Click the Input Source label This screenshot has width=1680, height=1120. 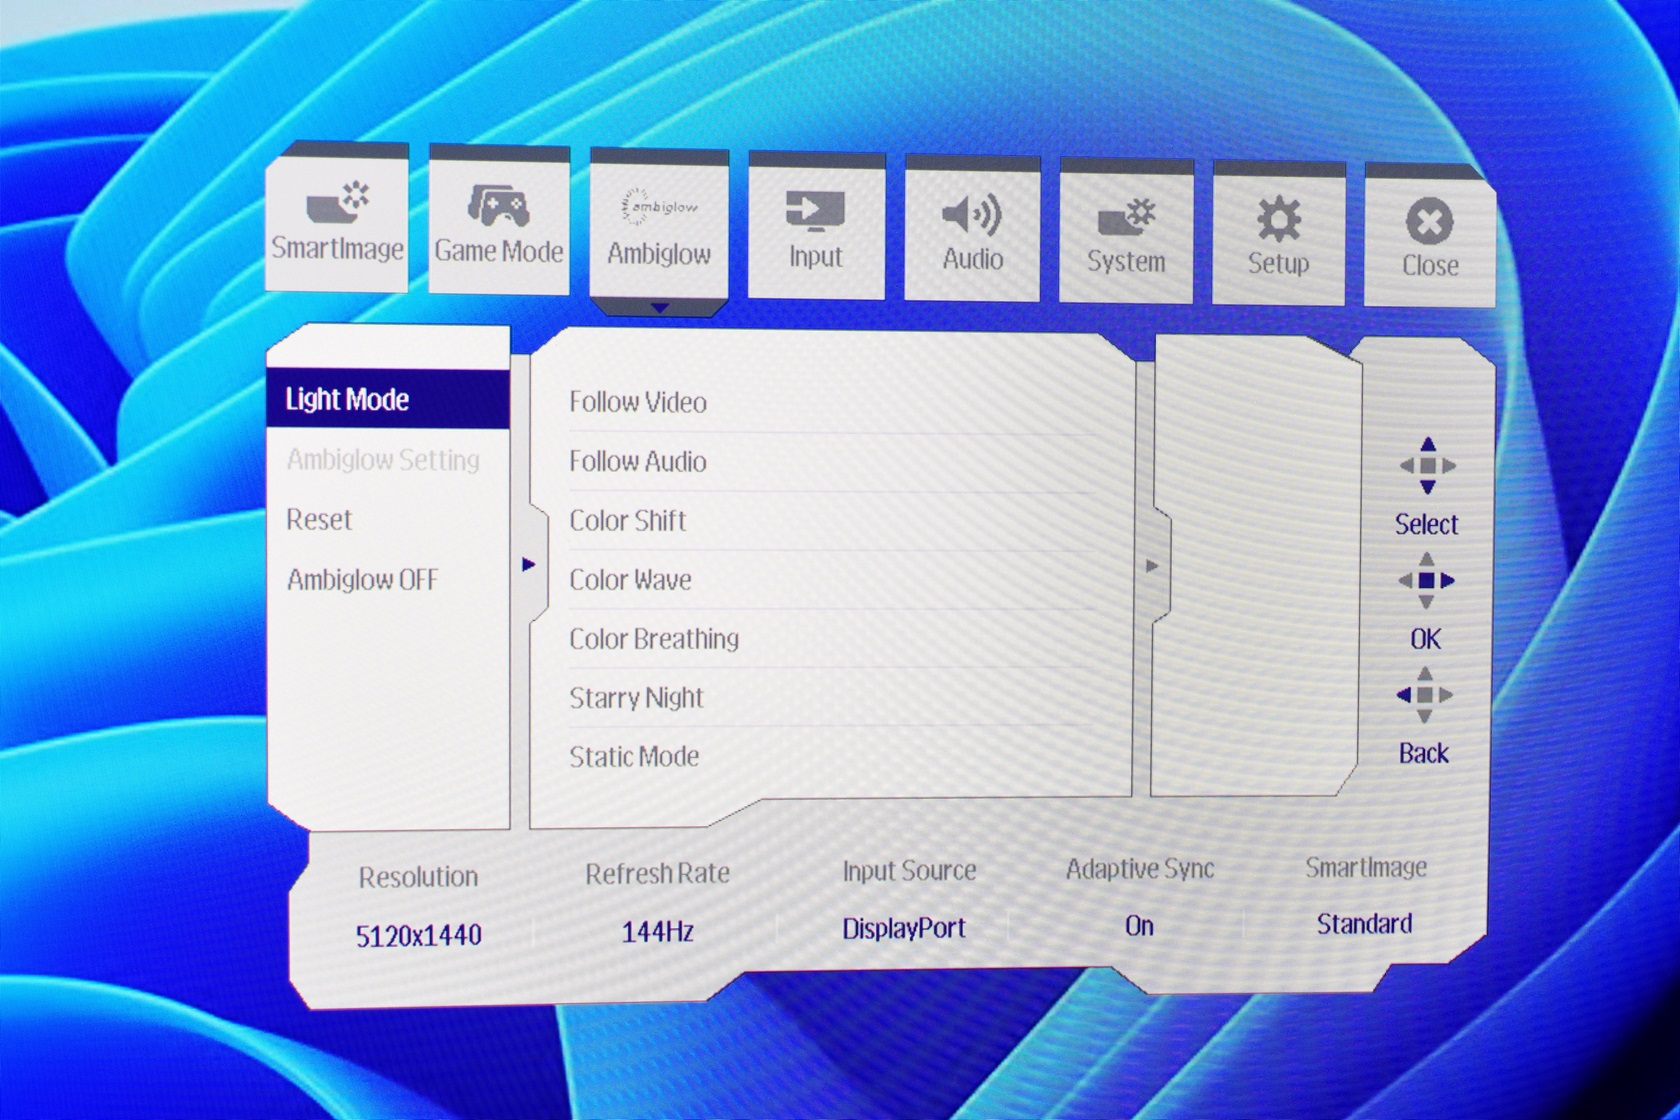click(x=909, y=870)
